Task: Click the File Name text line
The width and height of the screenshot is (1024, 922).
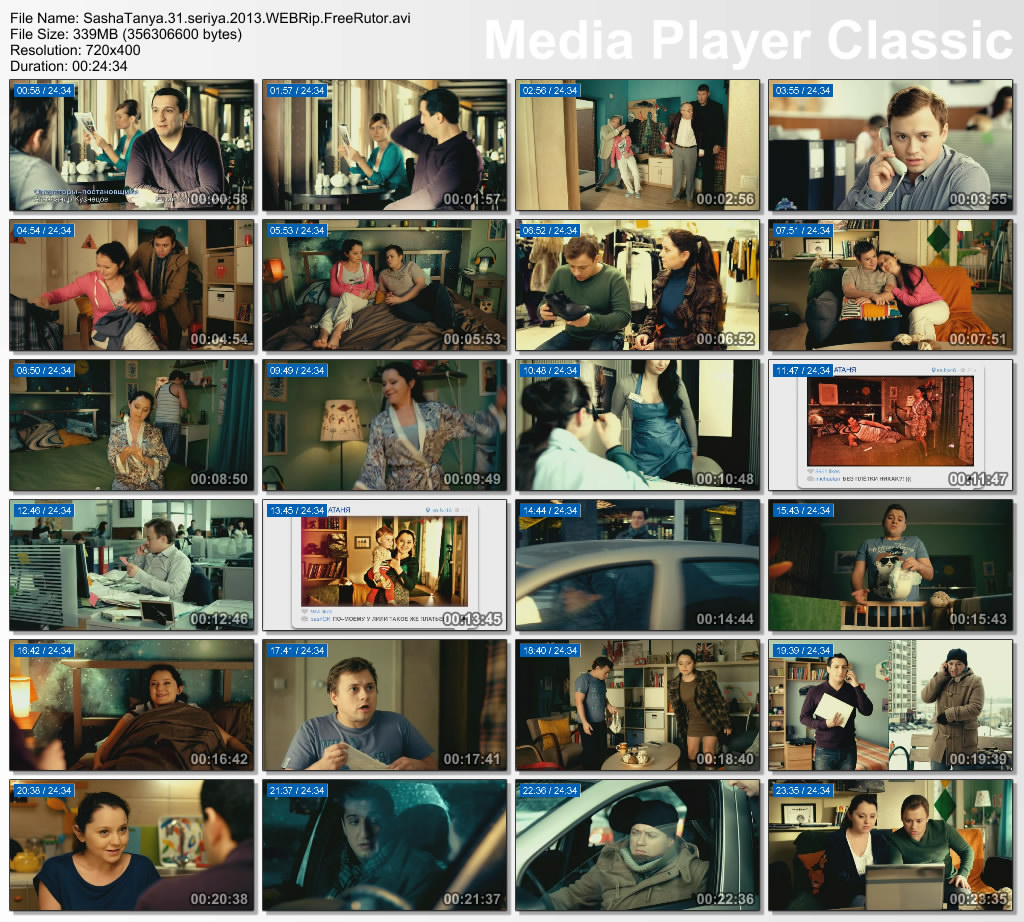Action: point(210,18)
